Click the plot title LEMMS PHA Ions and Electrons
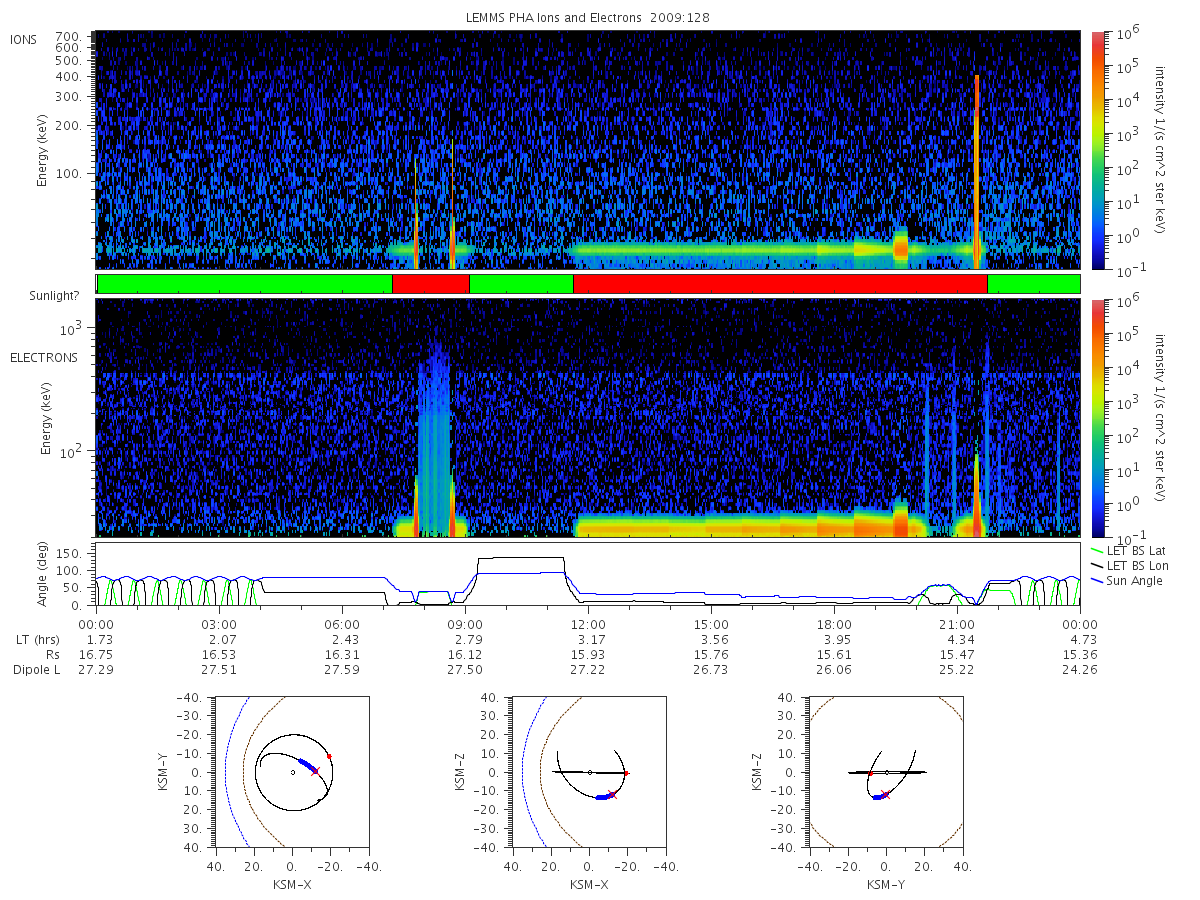Image resolution: width=1200 pixels, height=900 pixels. click(588, 18)
